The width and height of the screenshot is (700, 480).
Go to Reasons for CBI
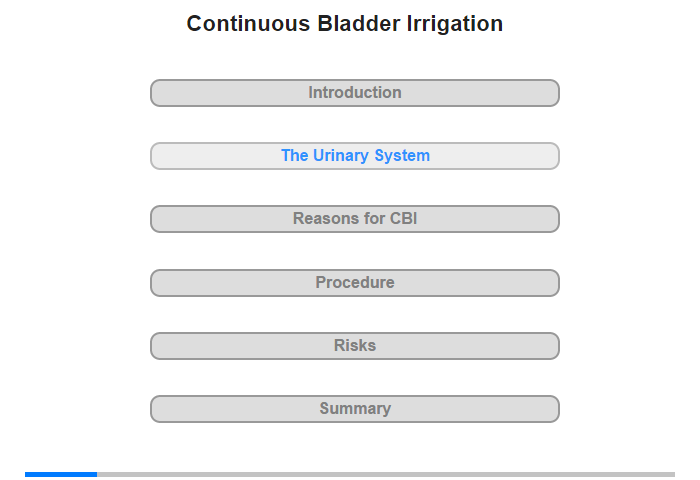[354, 219]
